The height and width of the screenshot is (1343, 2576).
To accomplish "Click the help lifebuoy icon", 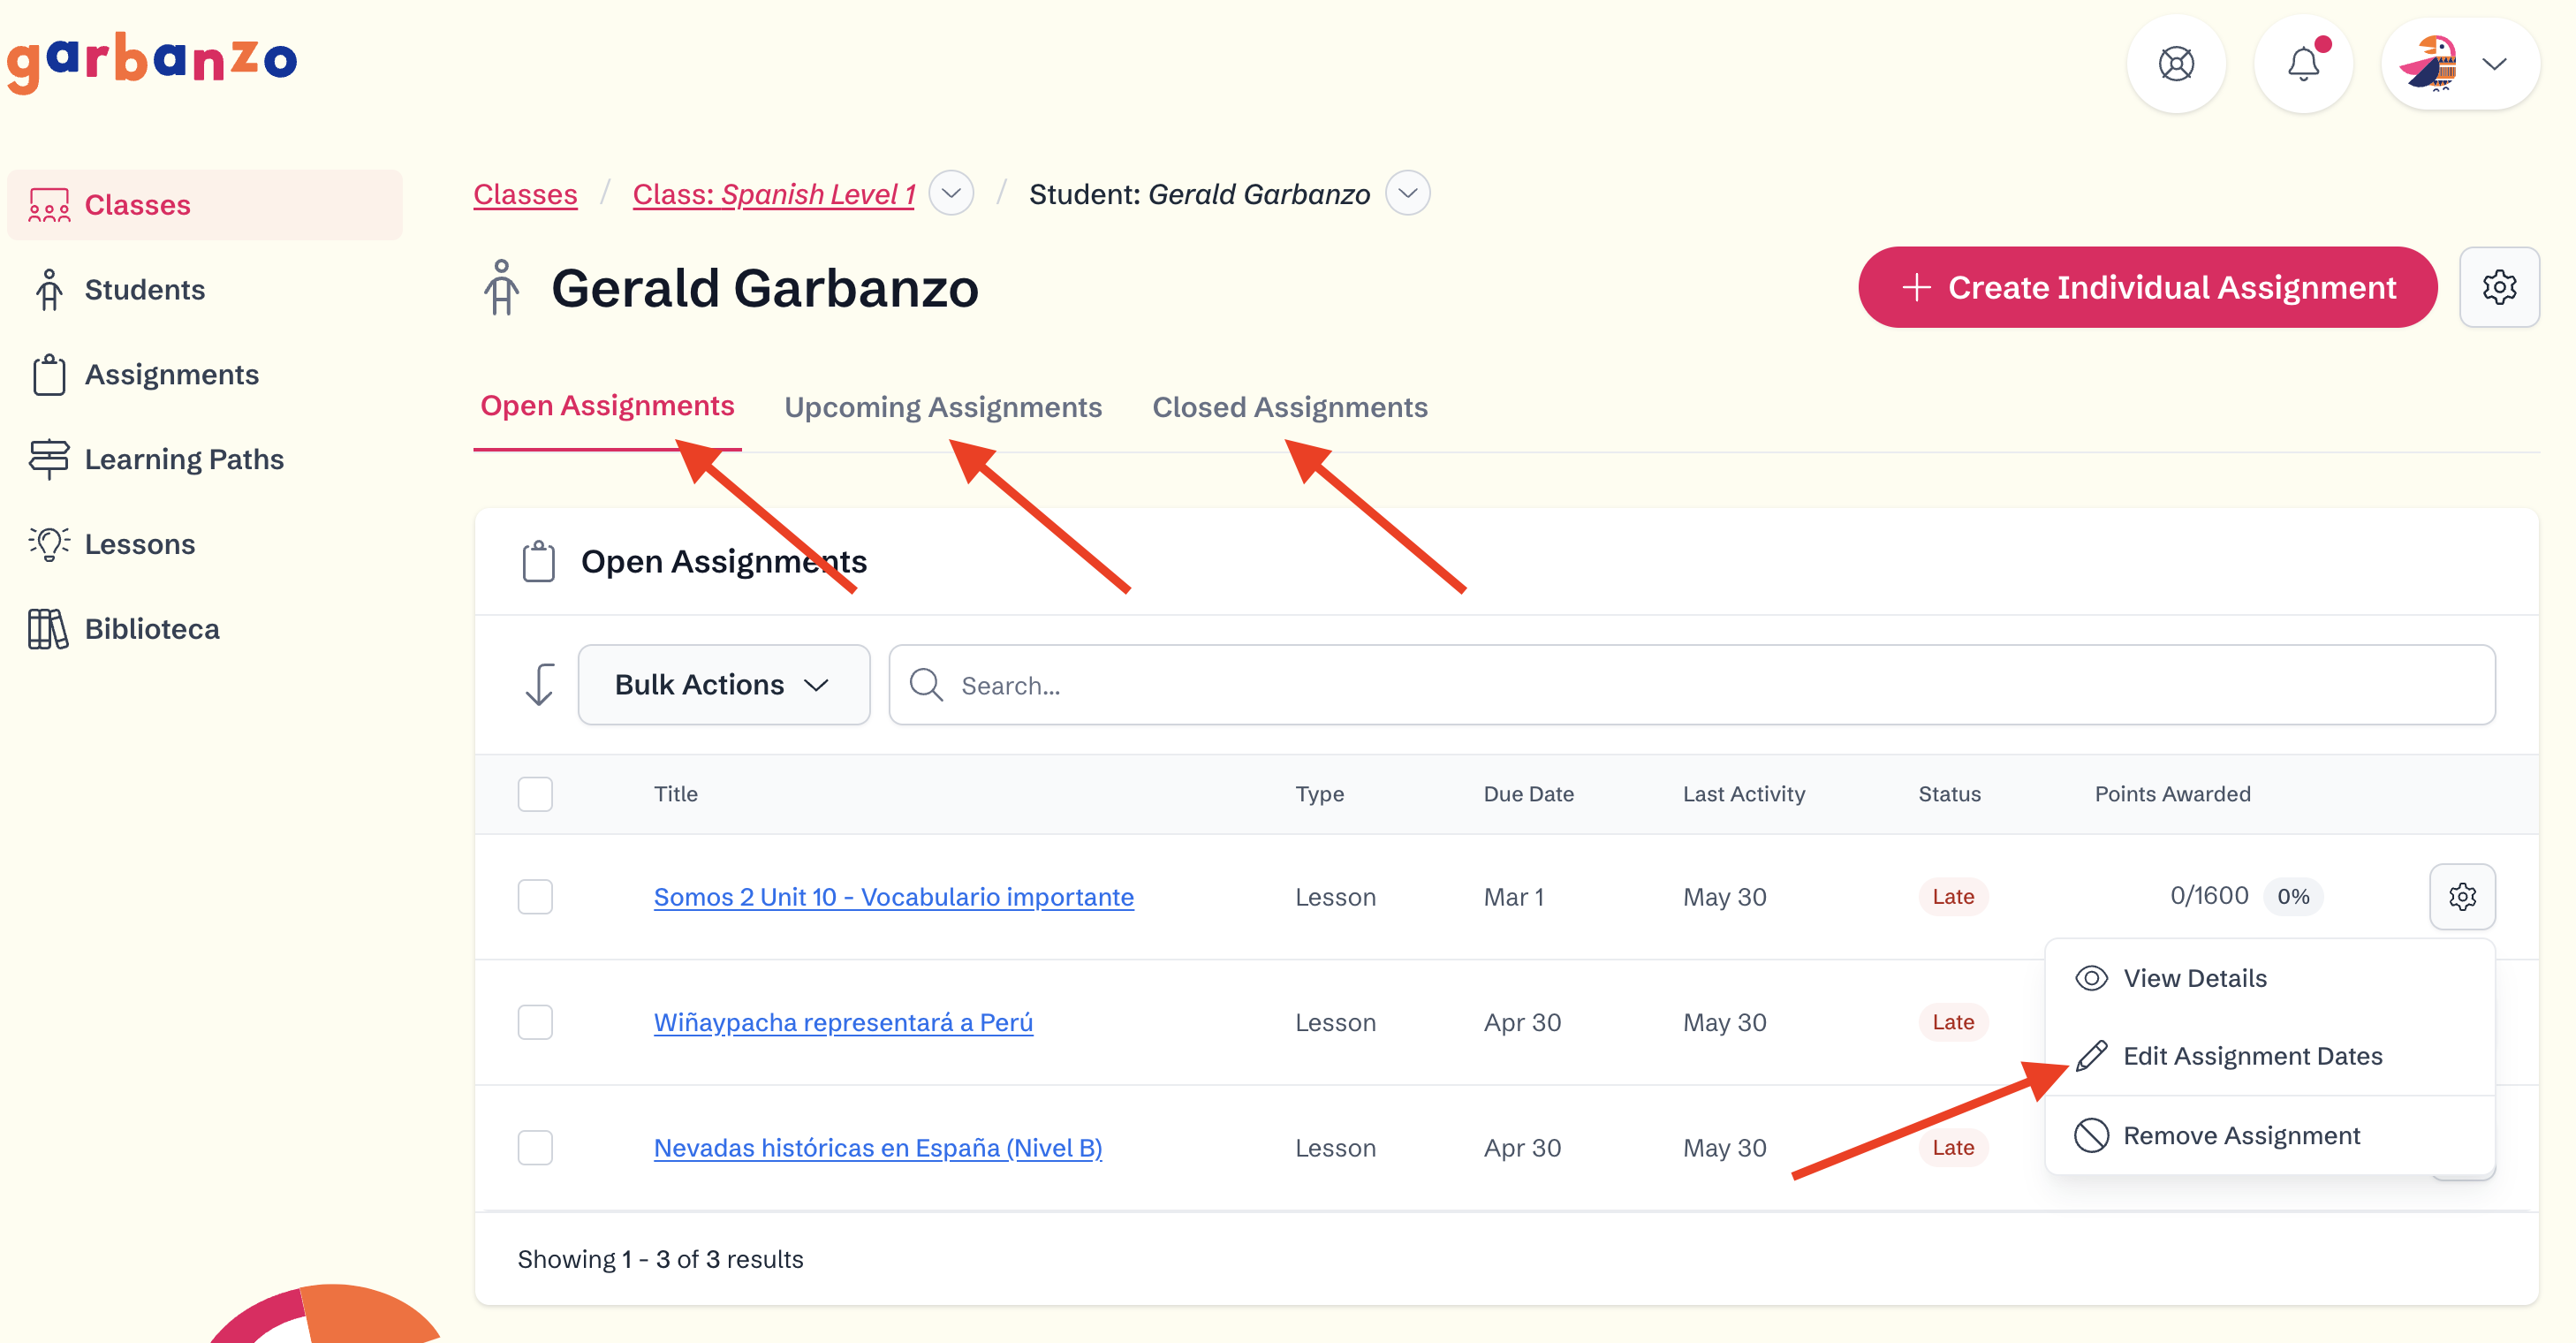I will [2175, 64].
